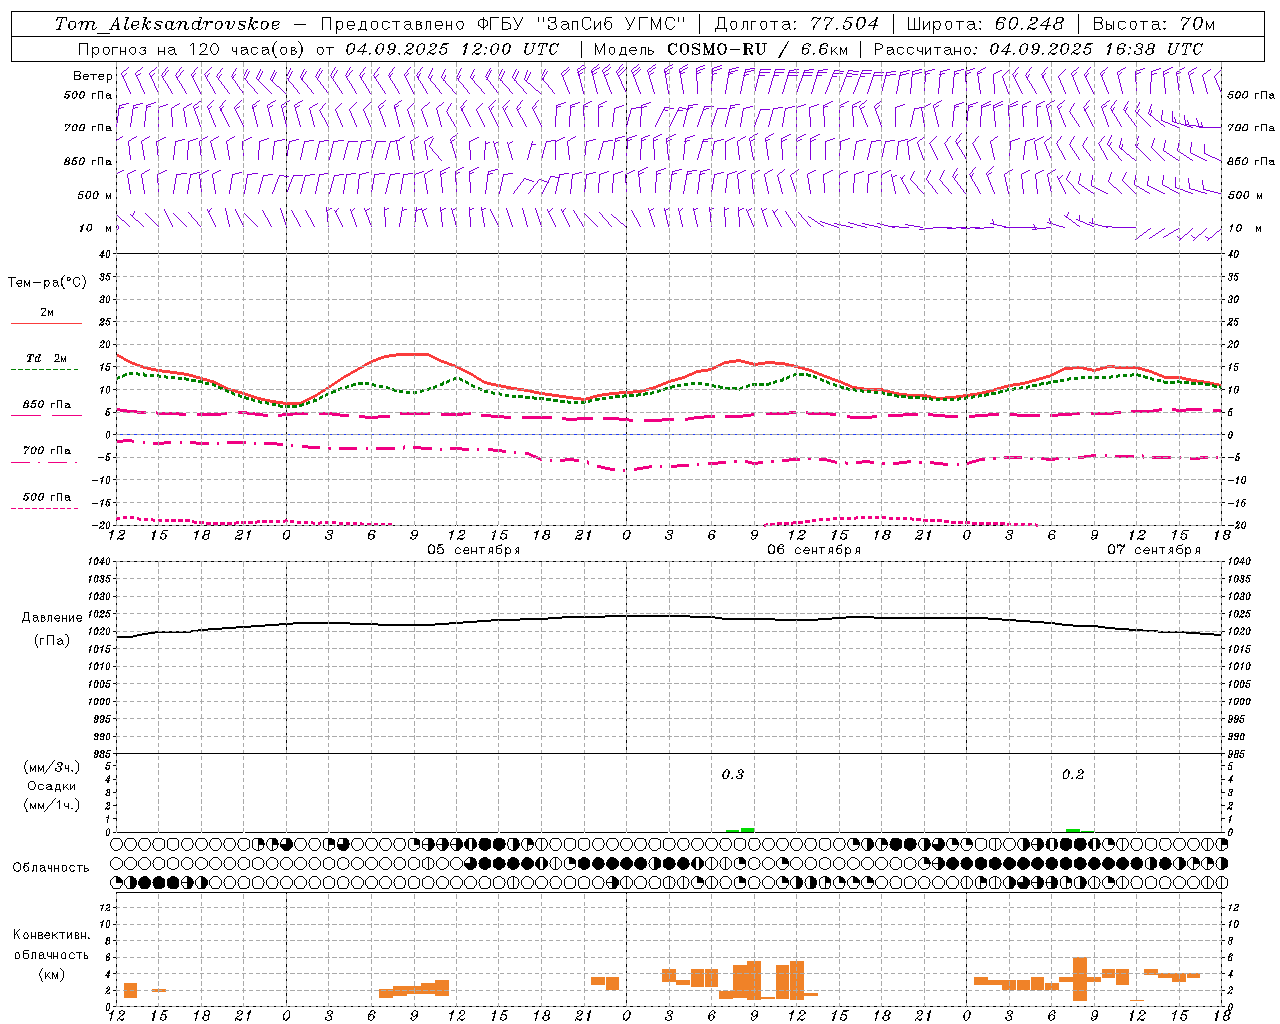Click the elevation text Высота: 70м

click(x=1154, y=24)
